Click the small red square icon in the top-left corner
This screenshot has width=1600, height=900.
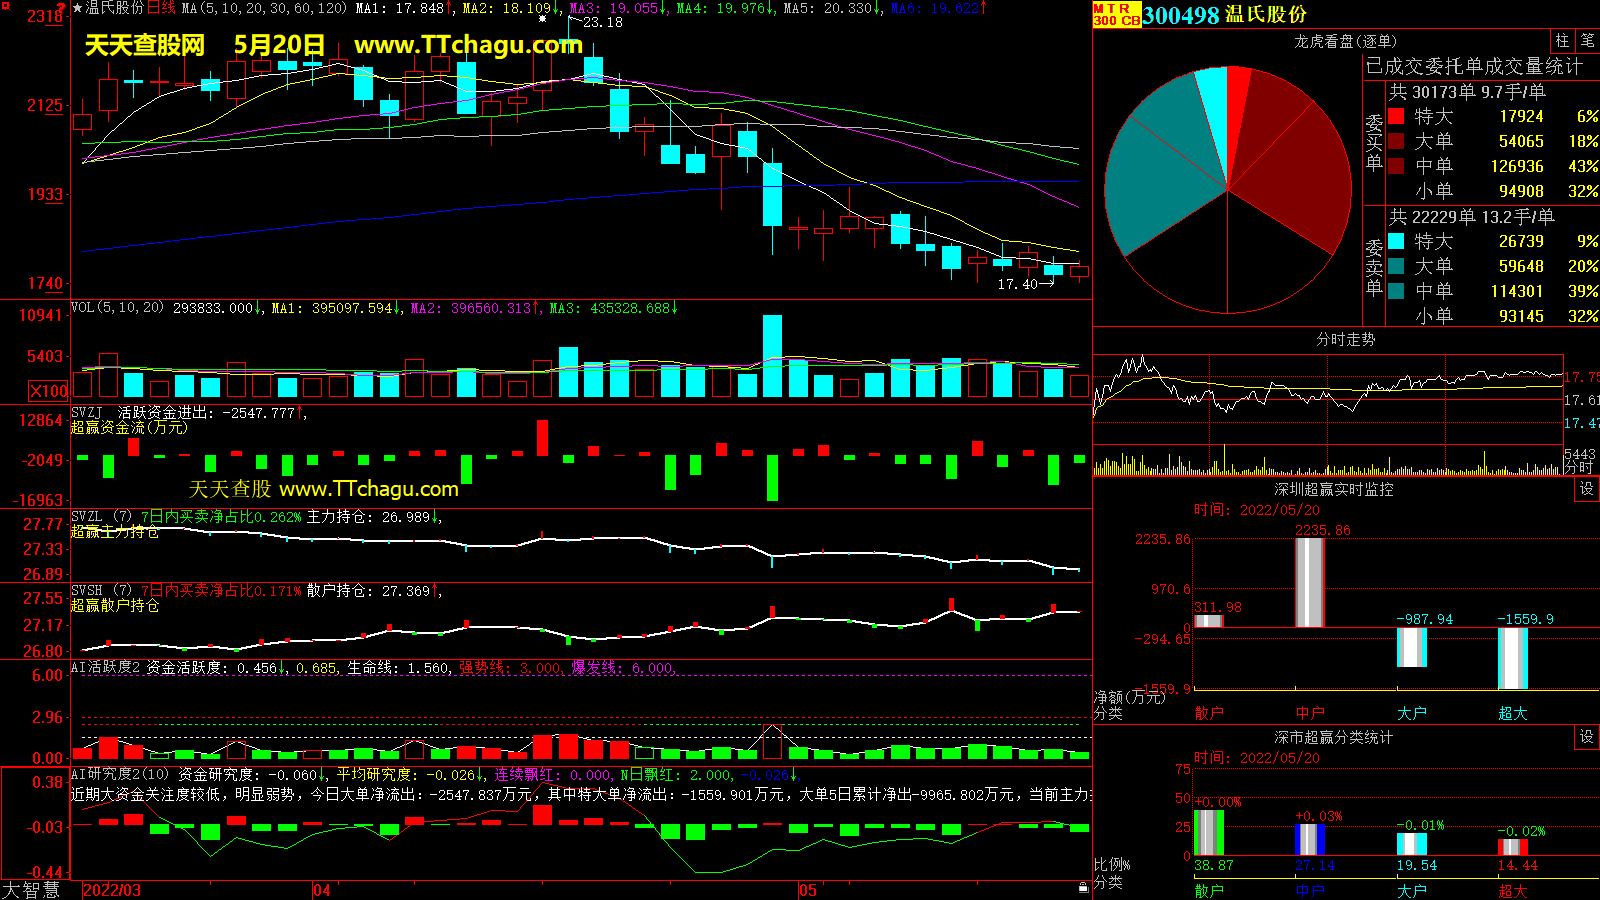(x=4, y=5)
